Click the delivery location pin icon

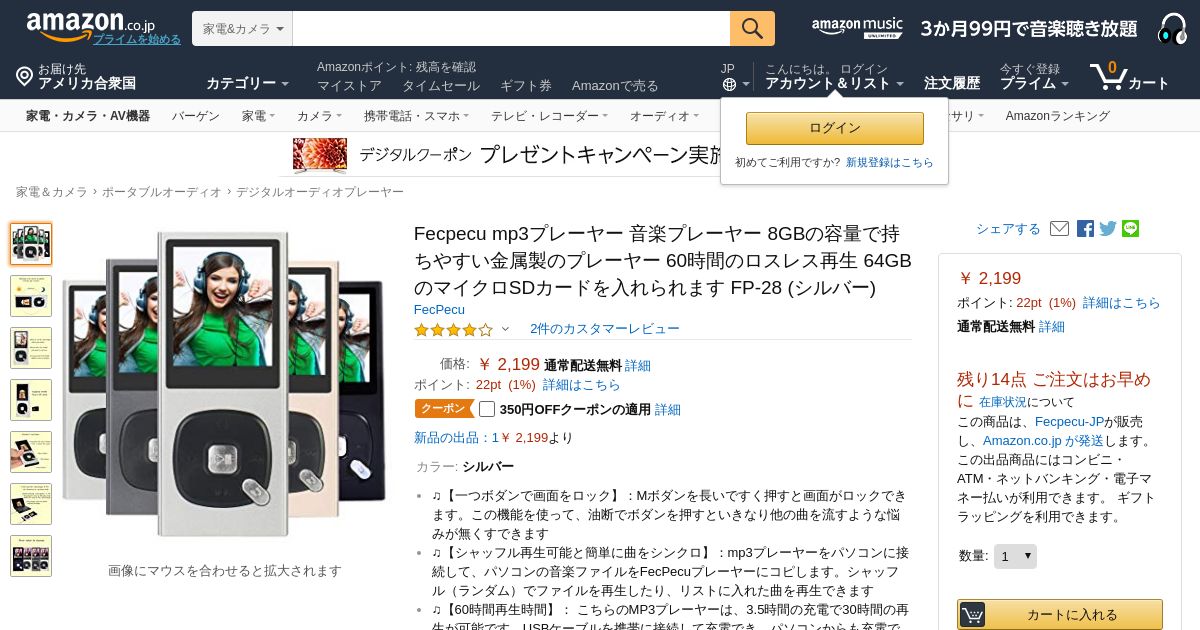[x=24, y=76]
